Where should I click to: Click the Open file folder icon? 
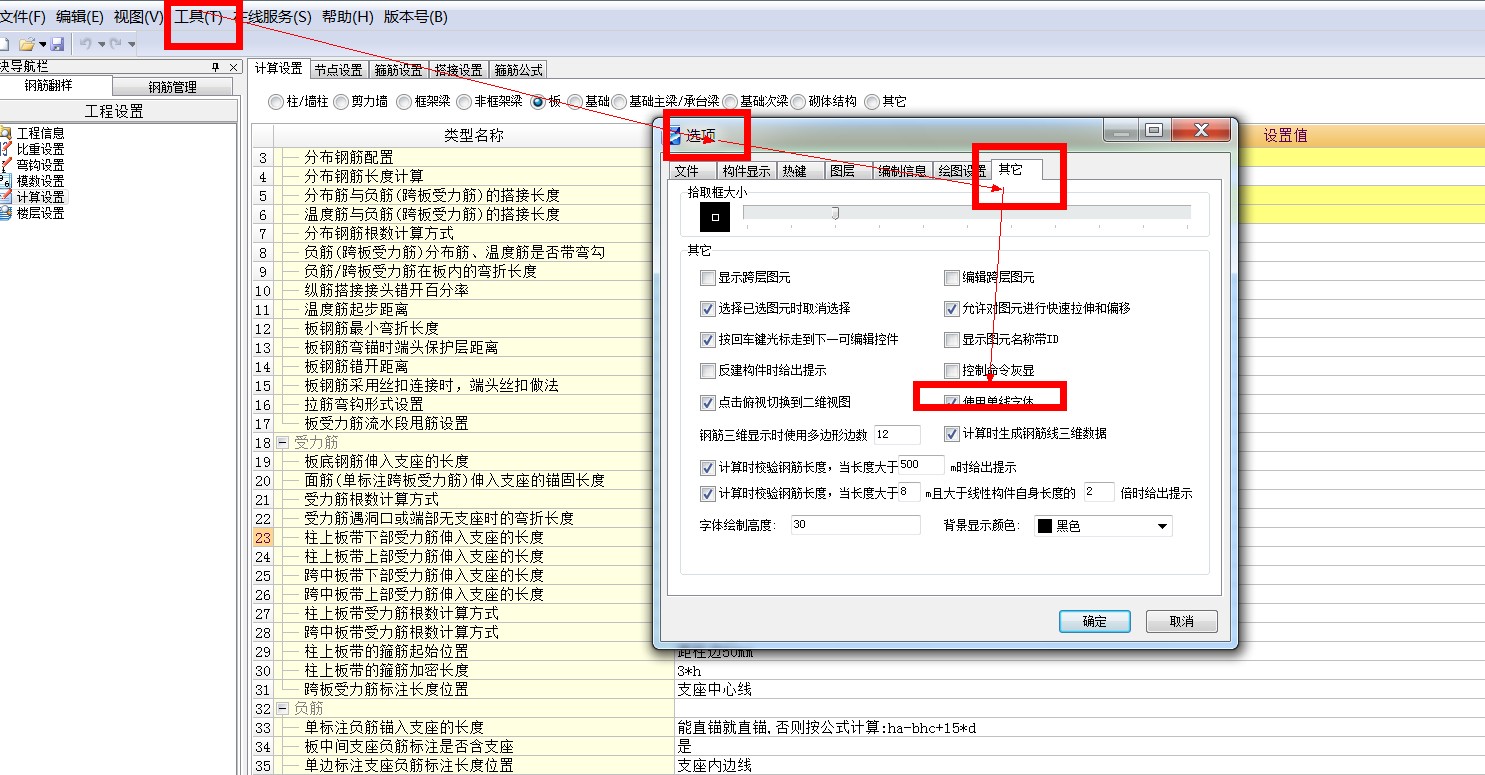pos(27,44)
